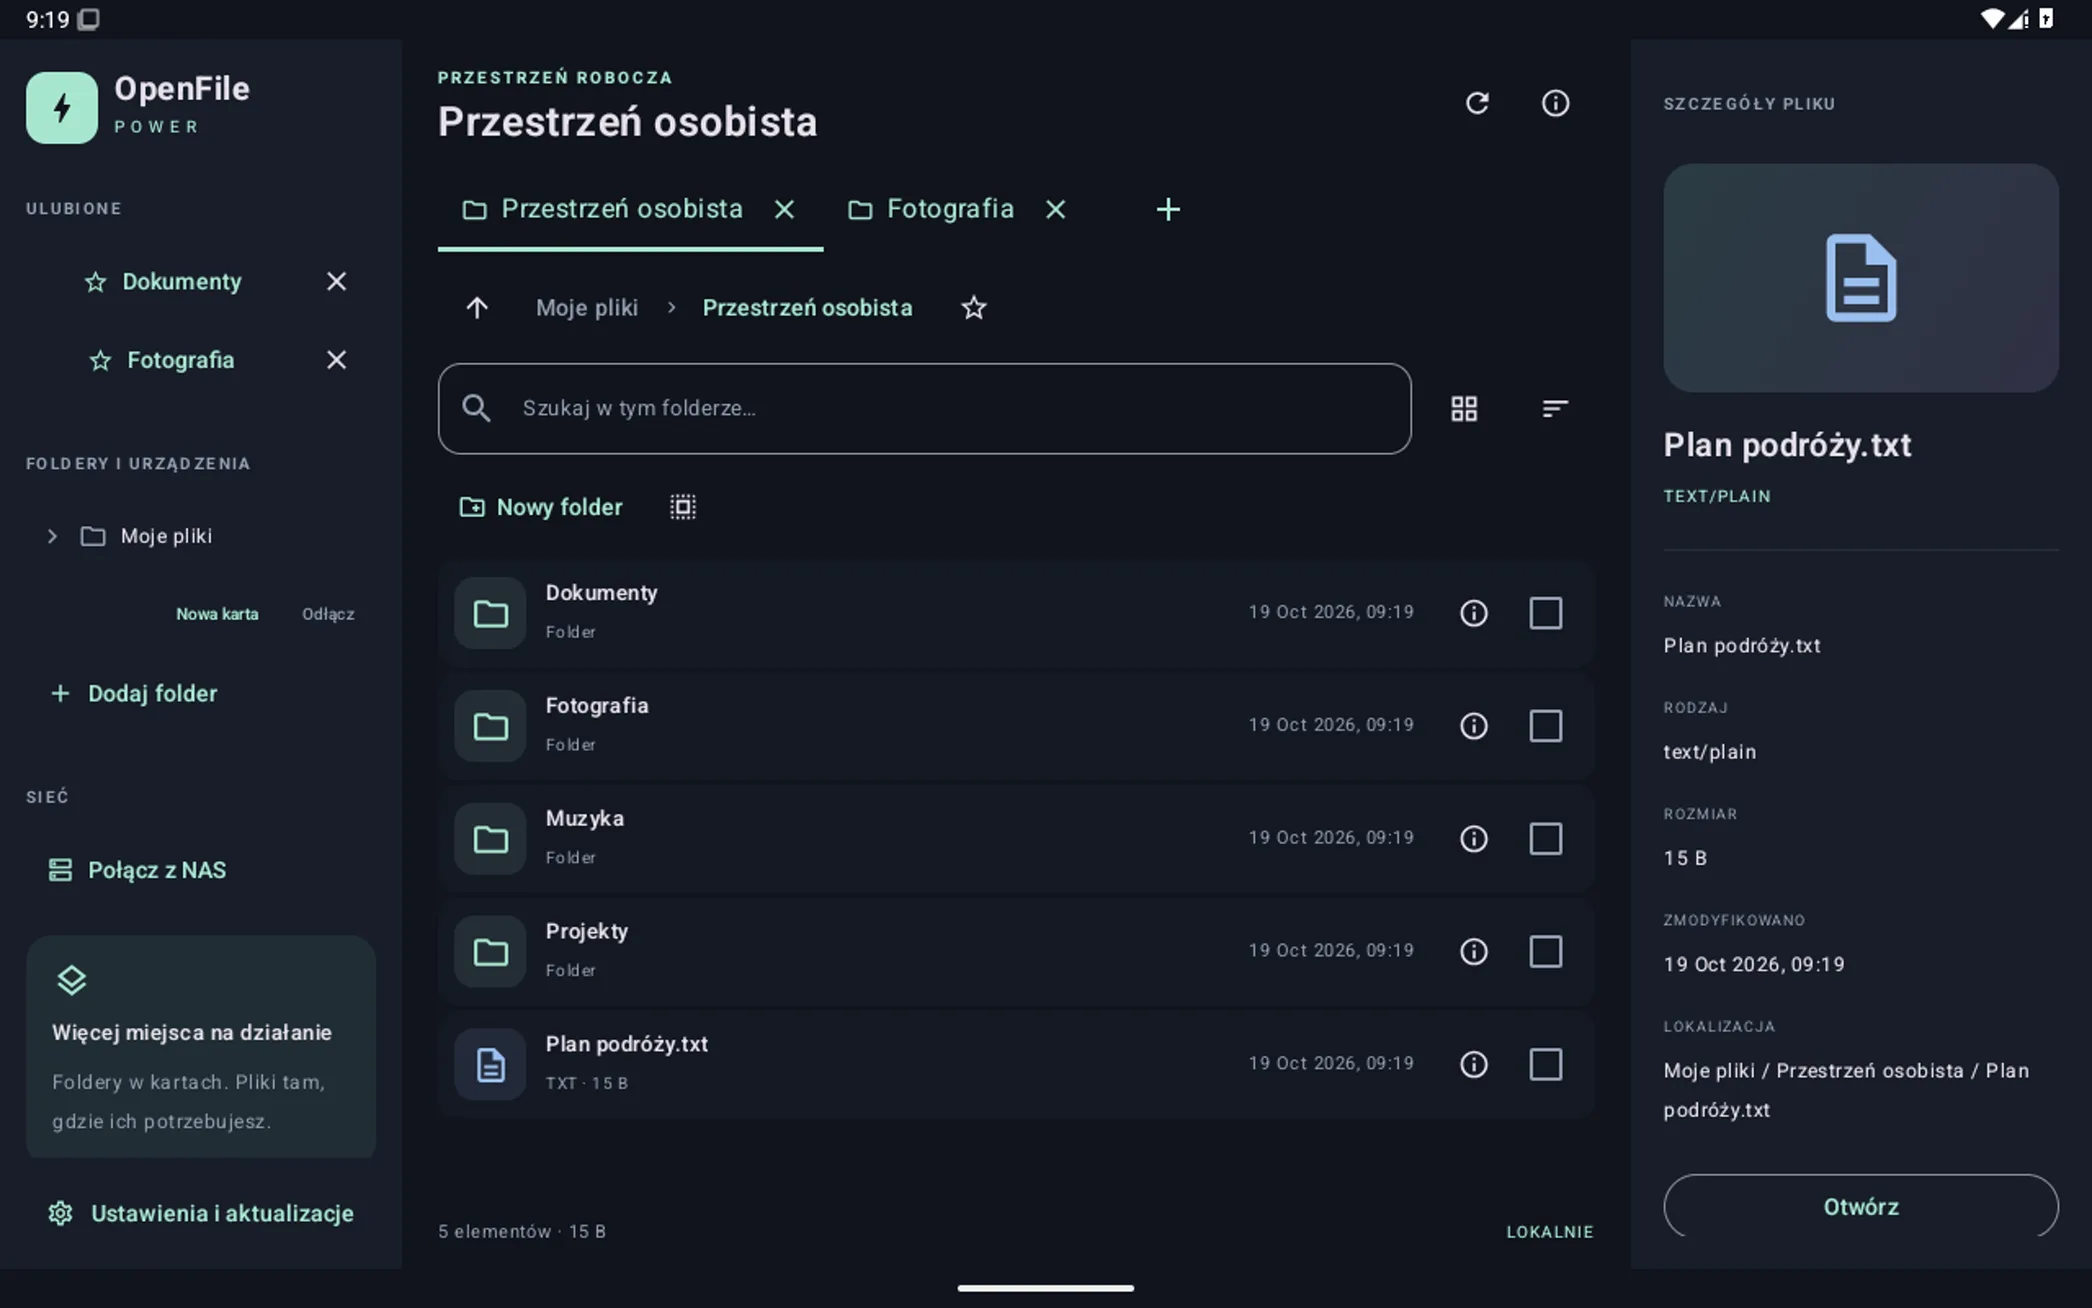This screenshot has height=1308, width=2092.
Task: Click Nowa karta link
Action: tap(217, 614)
